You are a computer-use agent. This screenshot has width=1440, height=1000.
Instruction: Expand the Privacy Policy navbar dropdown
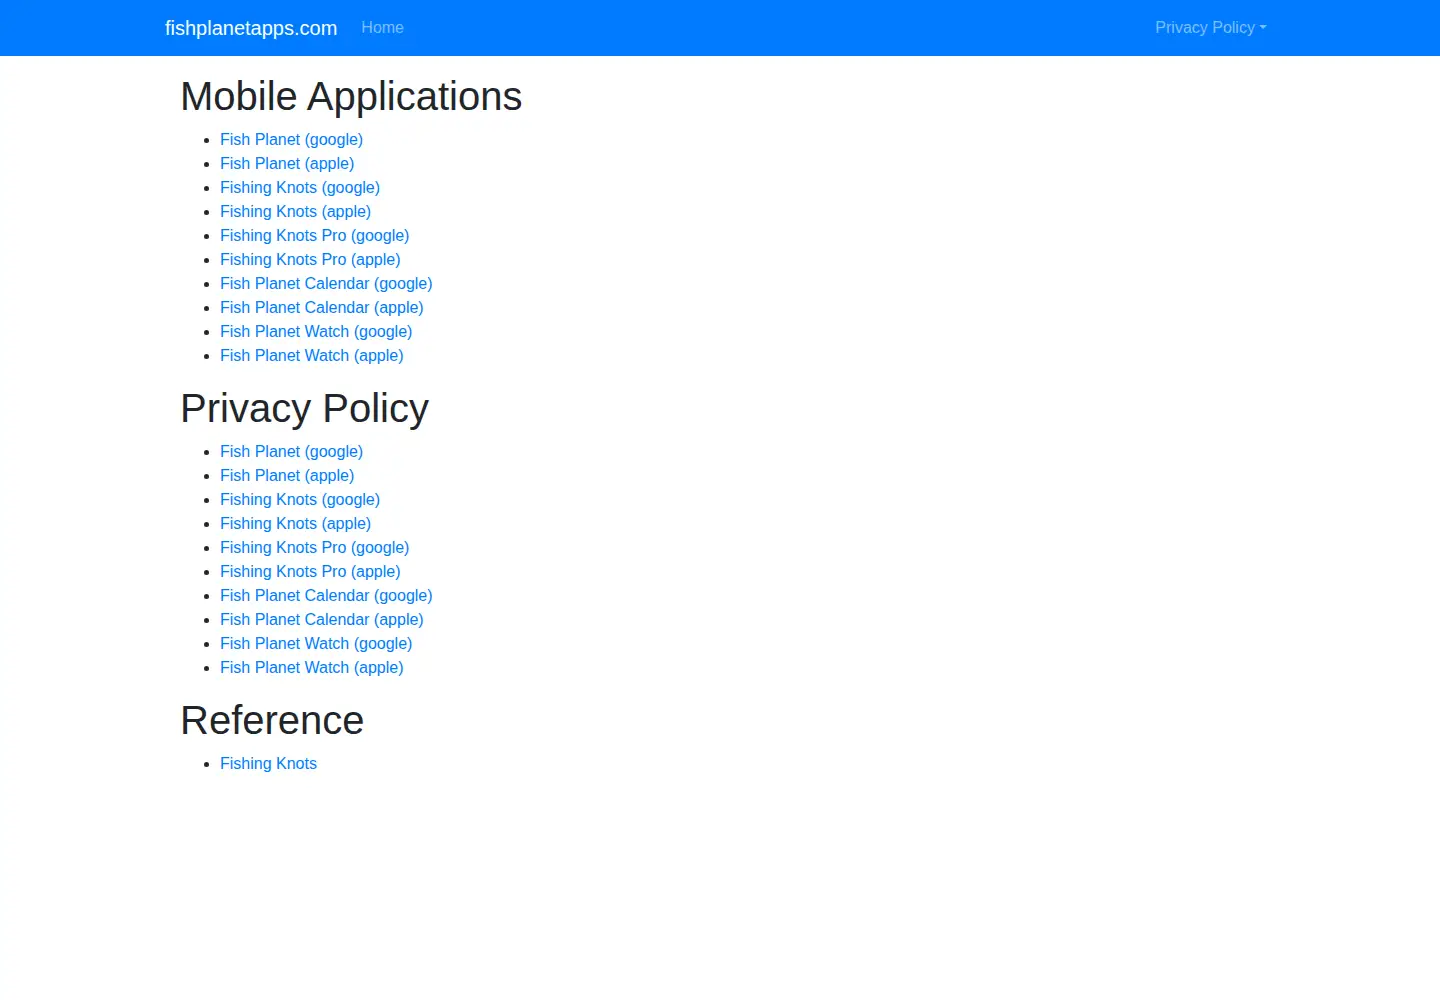pyautogui.click(x=1210, y=28)
